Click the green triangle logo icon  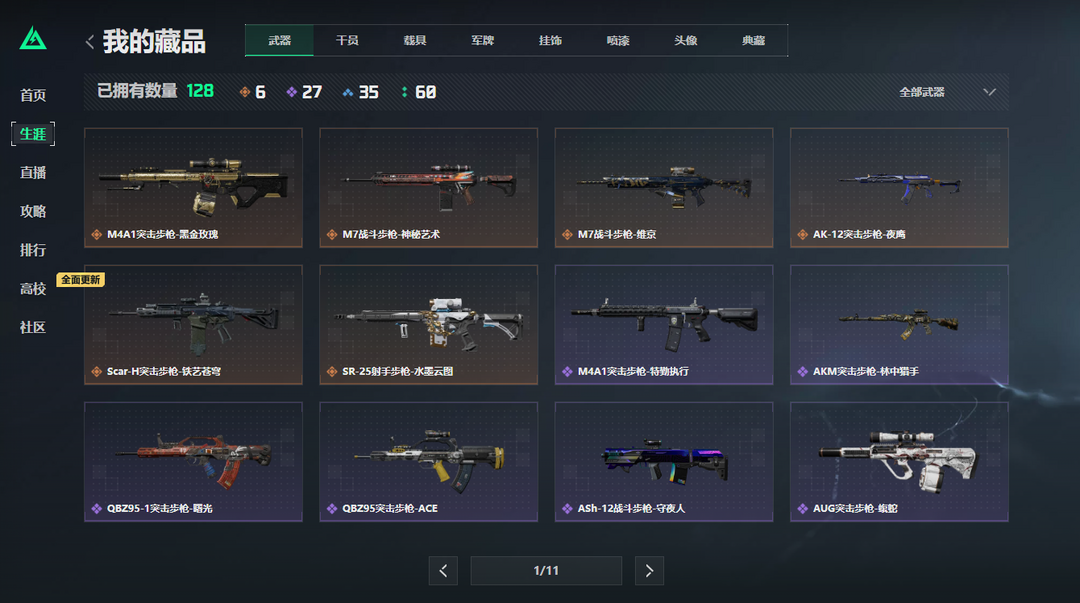click(33, 39)
